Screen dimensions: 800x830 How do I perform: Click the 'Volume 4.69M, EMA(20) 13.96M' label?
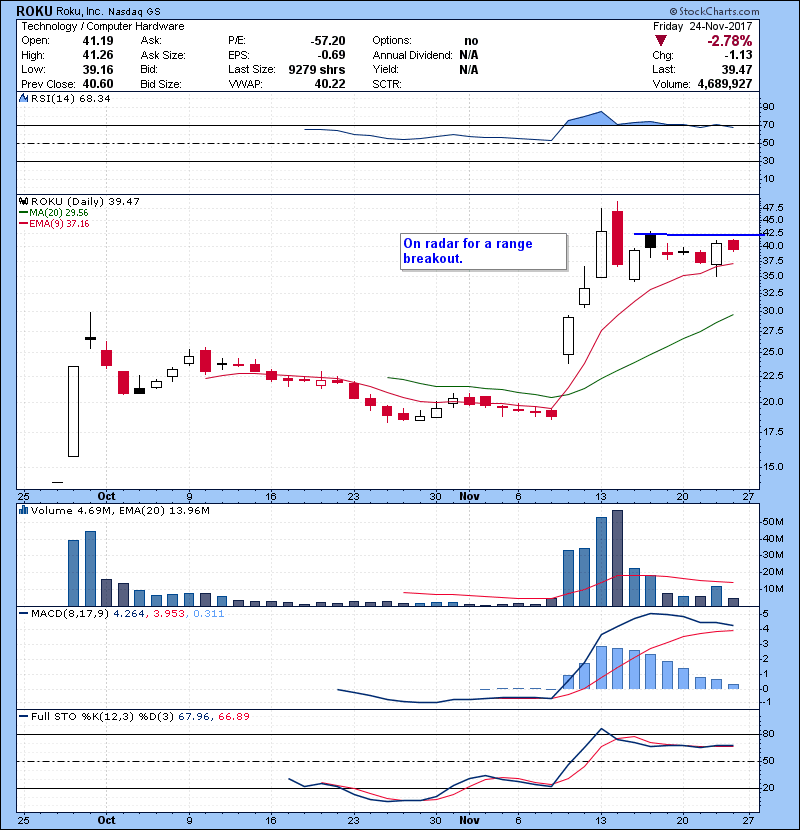click(120, 510)
